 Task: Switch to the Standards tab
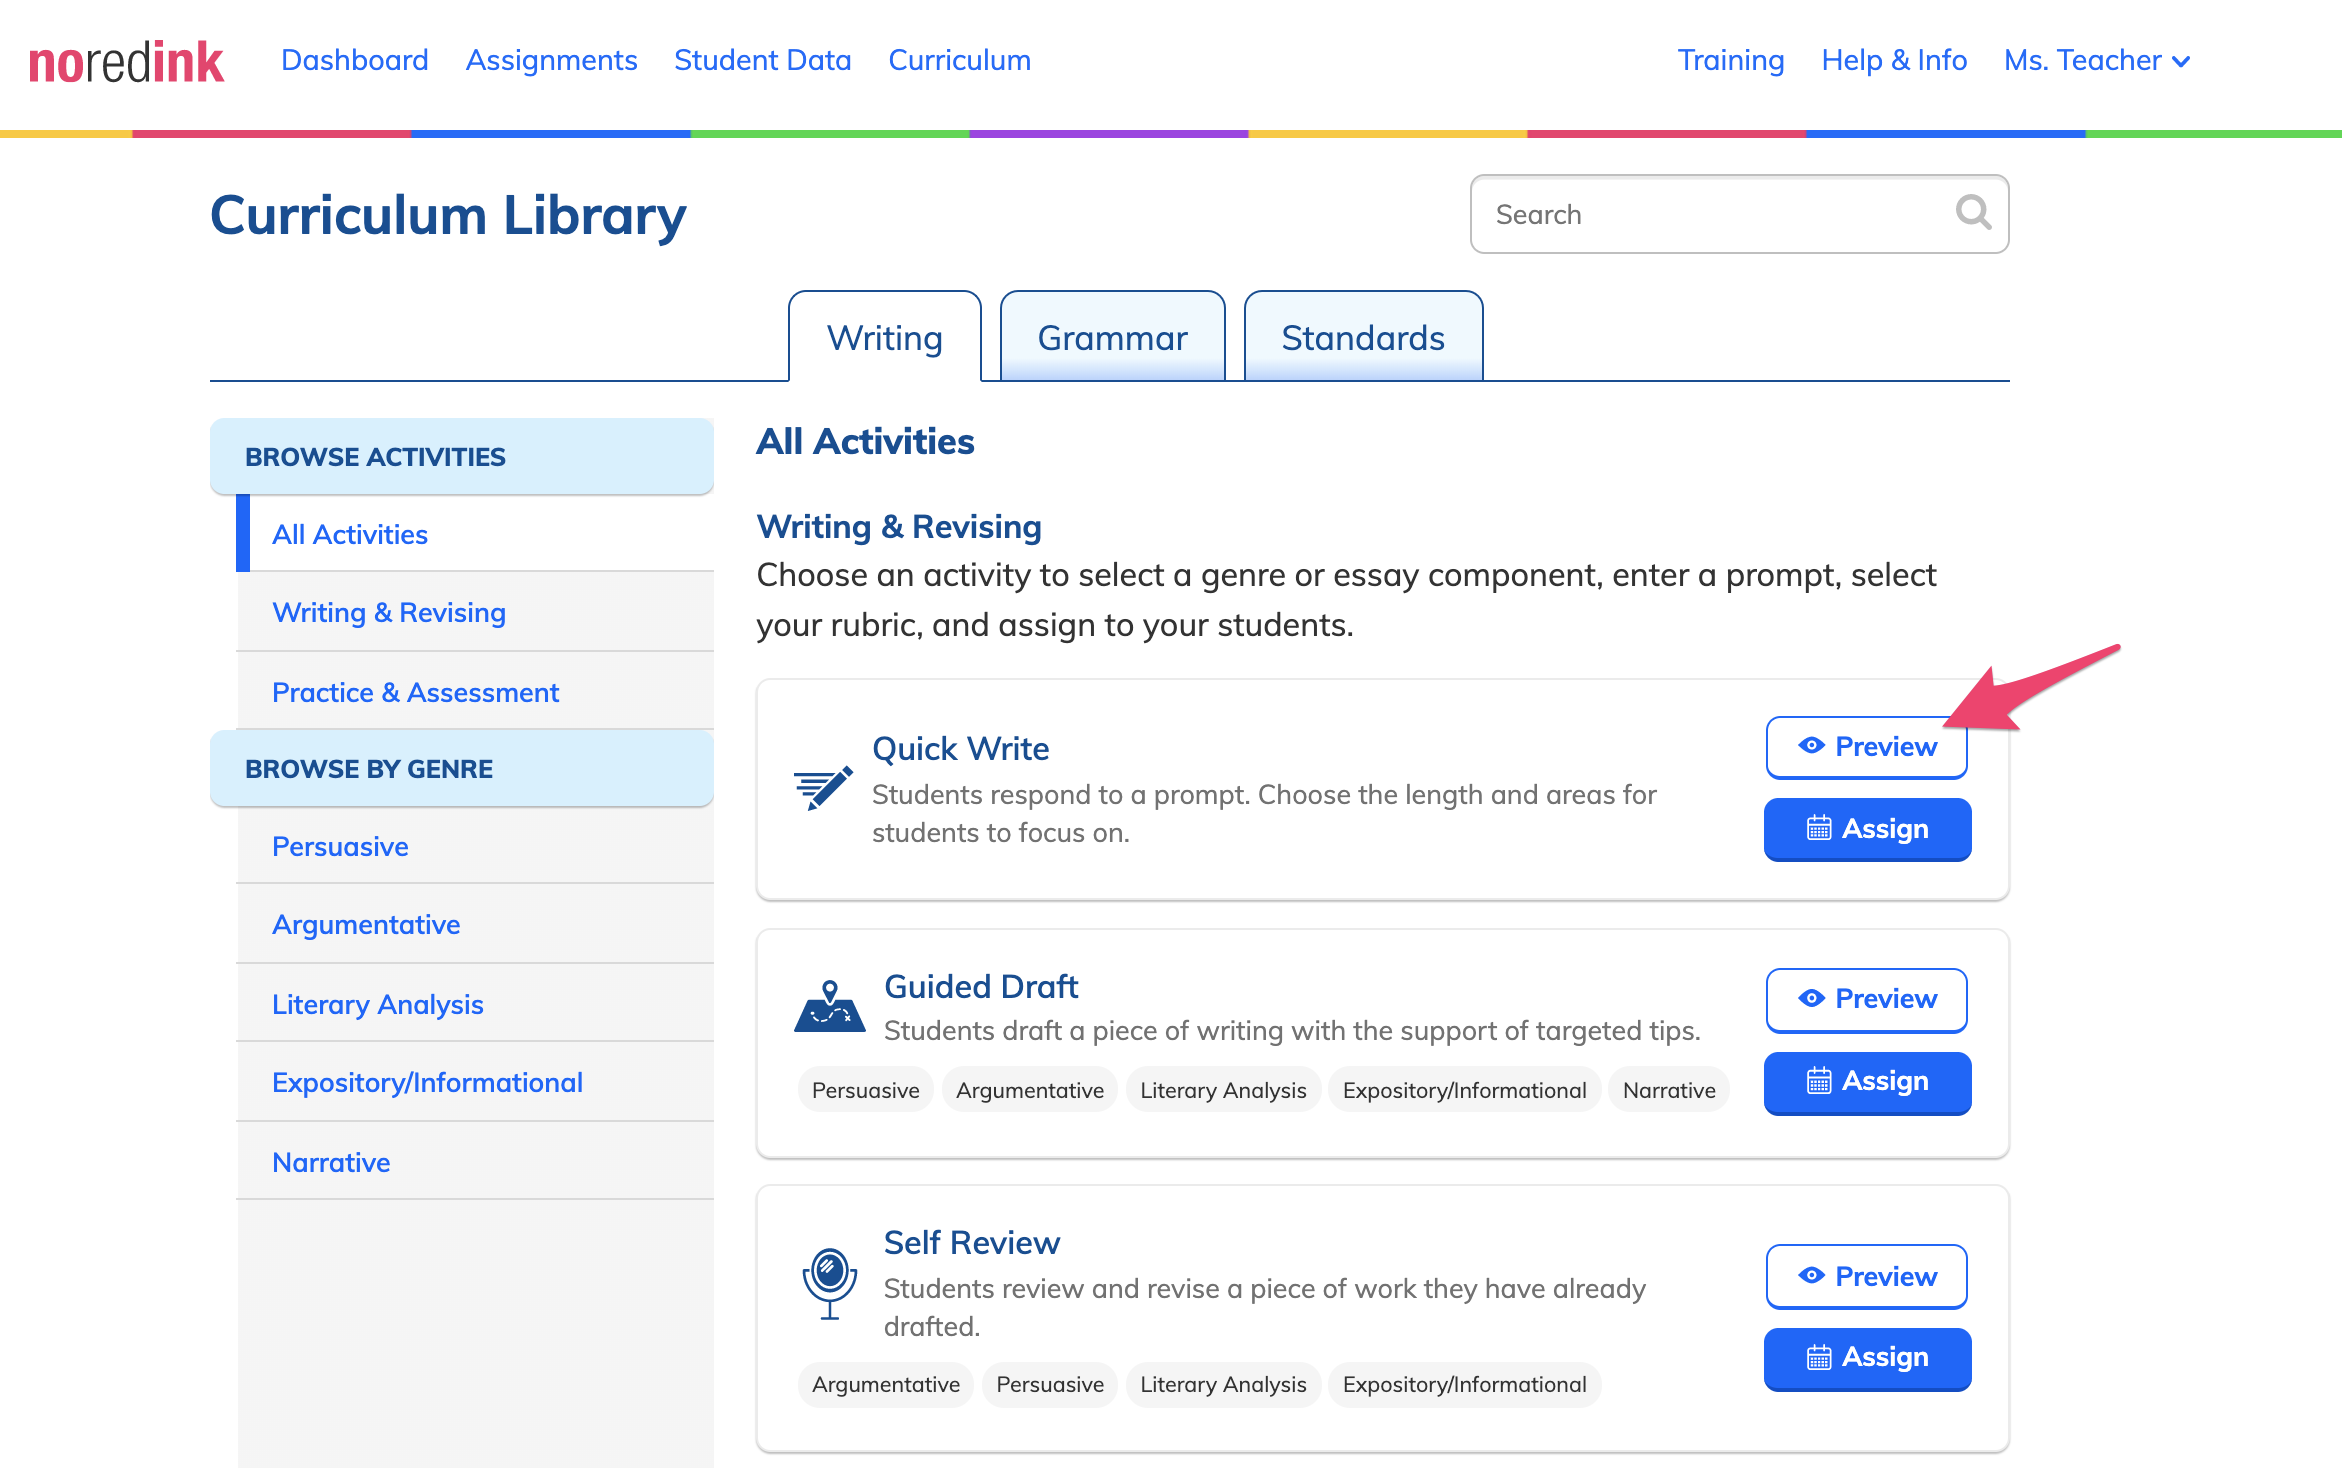pyautogui.click(x=1363, y=337)
